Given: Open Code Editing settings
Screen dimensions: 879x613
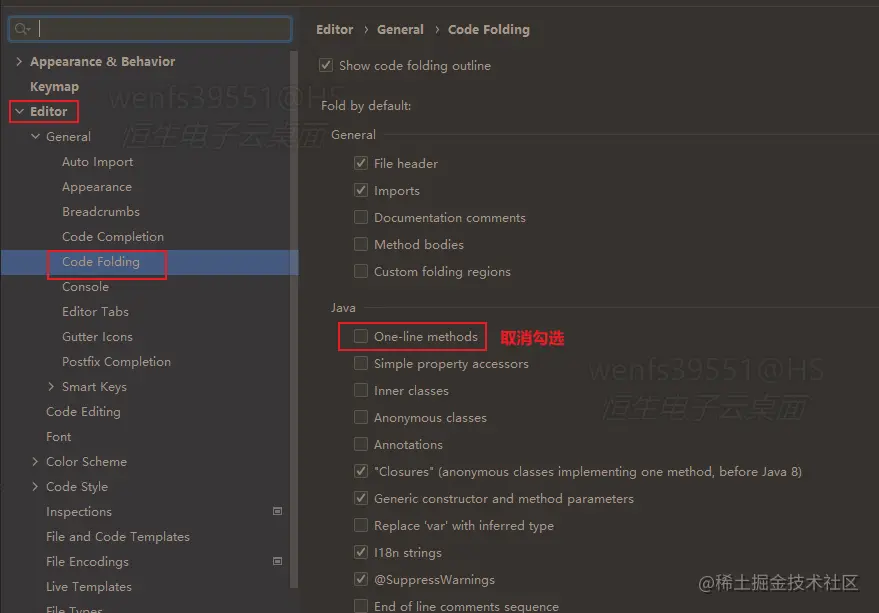Looking at the screenshot, I should pos(83,412).
